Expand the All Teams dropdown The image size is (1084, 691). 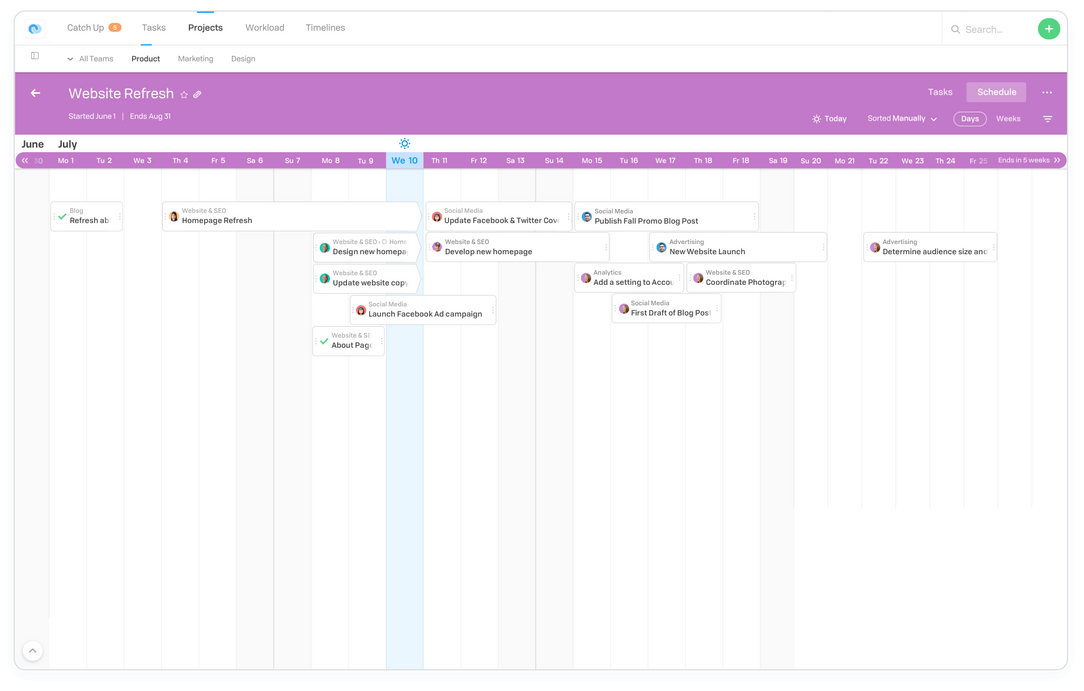tap(91, 59)
